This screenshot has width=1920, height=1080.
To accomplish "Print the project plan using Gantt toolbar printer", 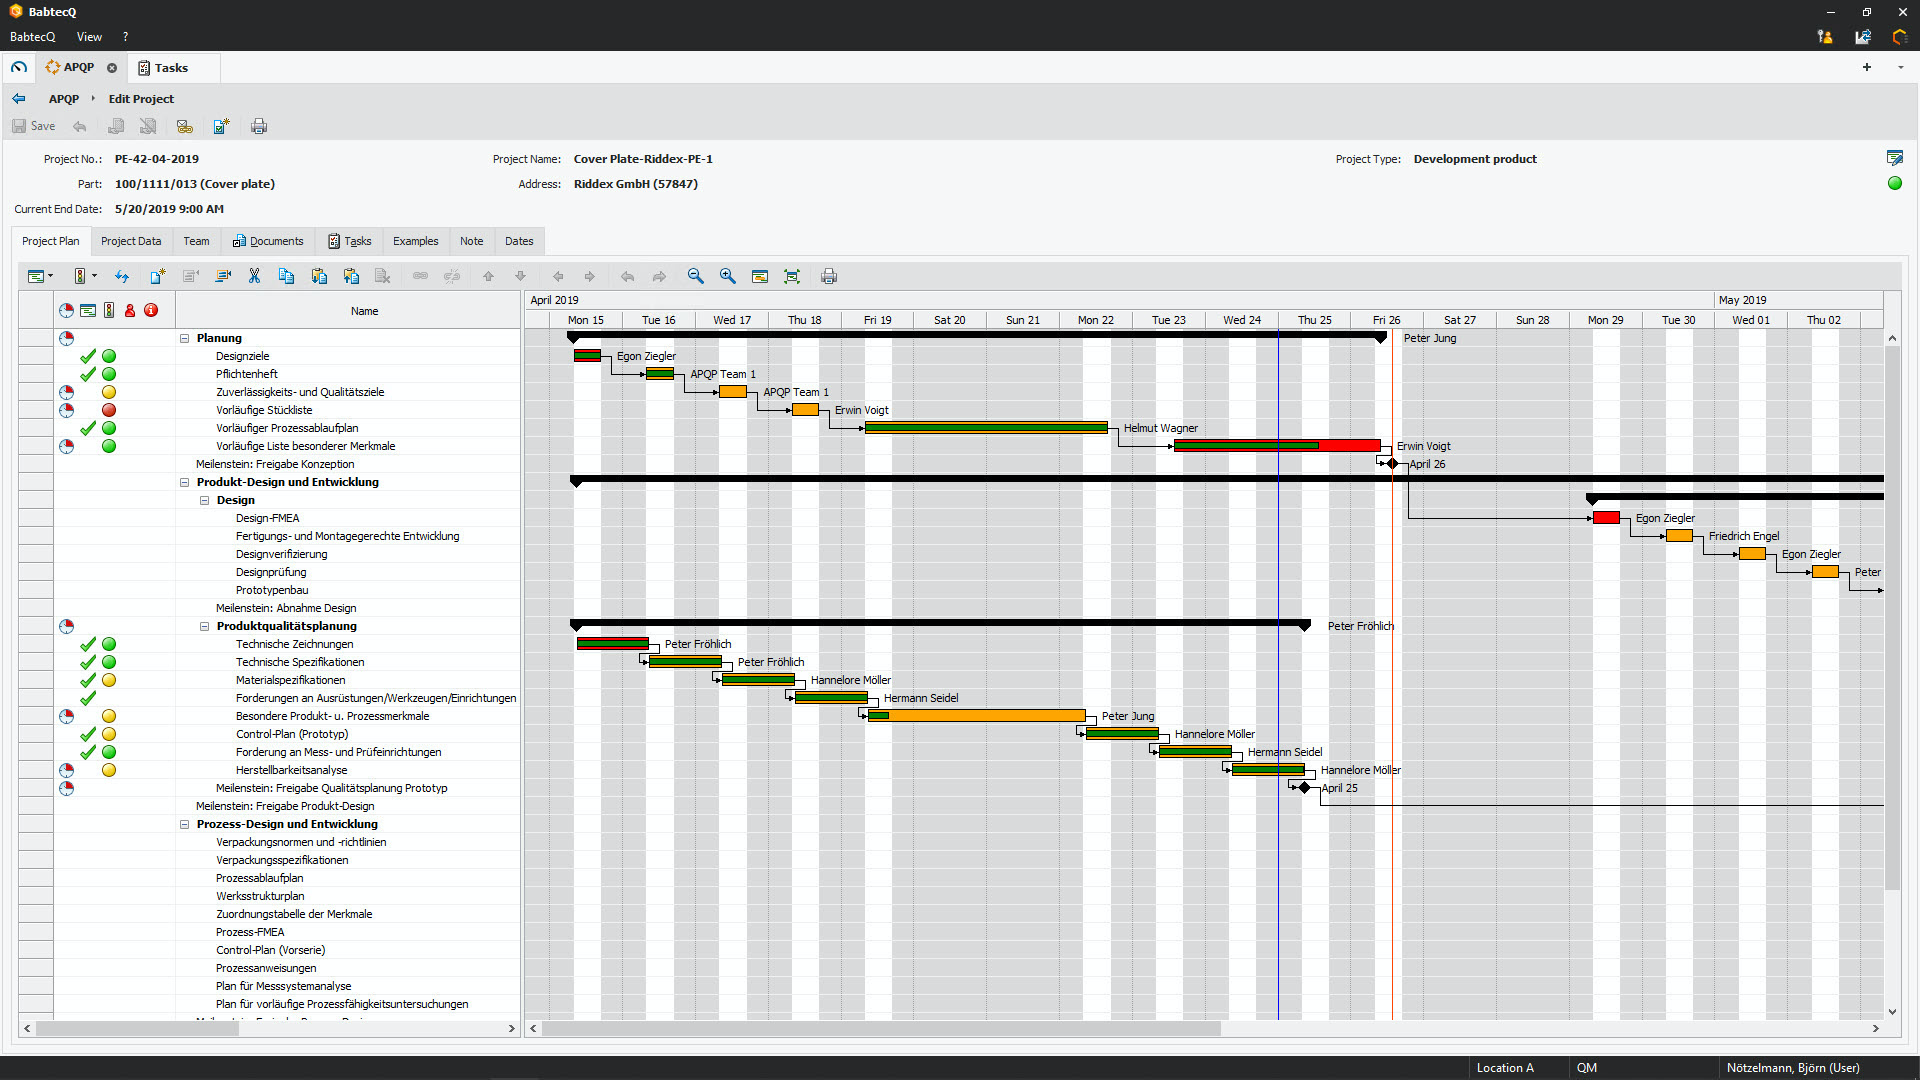I will [828, 276].
